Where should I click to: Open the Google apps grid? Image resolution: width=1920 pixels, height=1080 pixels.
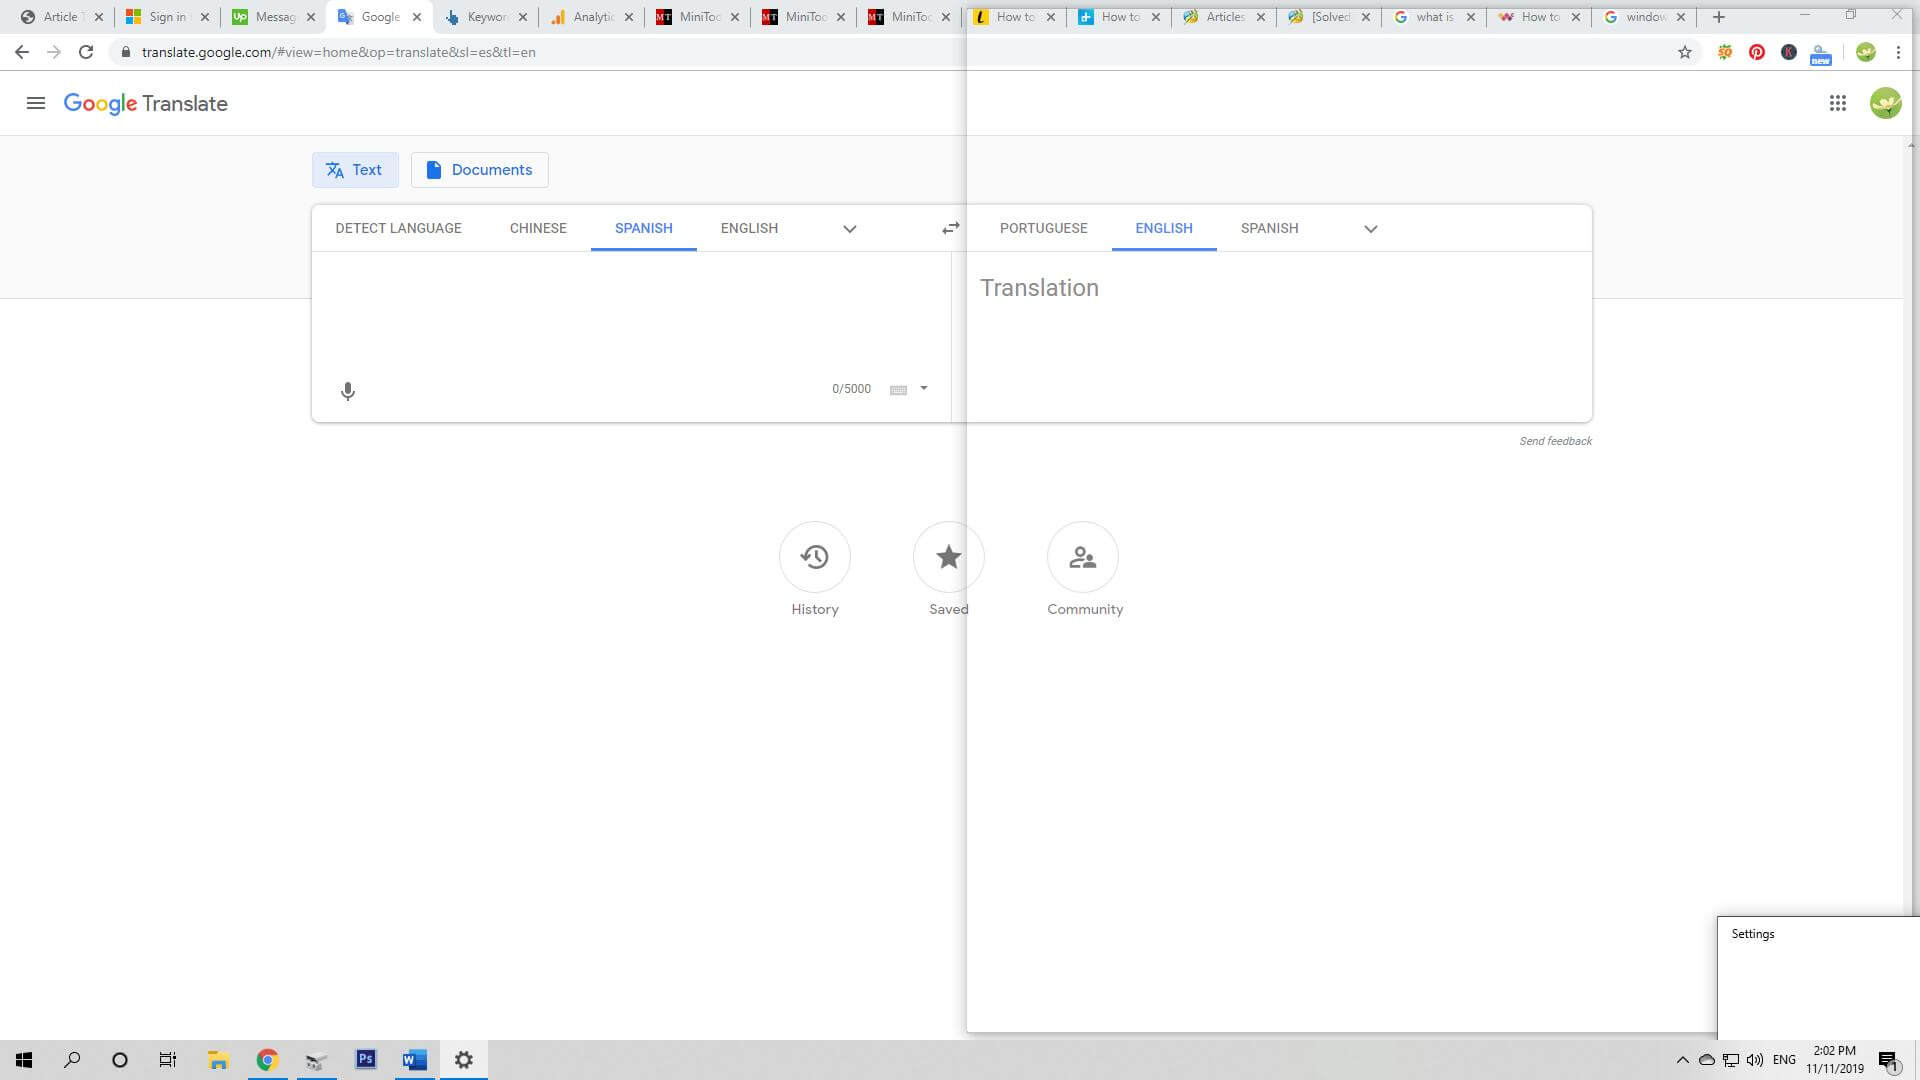point(1838,103)
